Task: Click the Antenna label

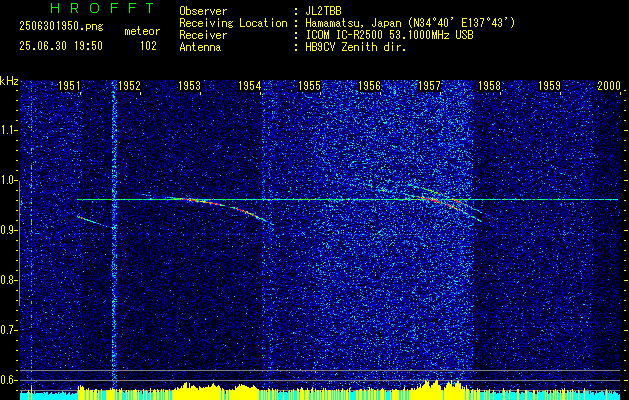Action: click(x=200, y=47)
